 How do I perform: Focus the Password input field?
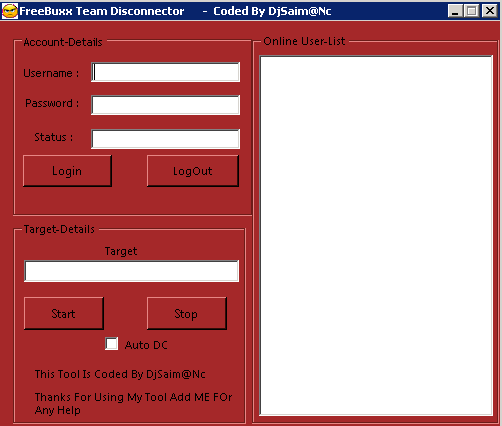pyautogui.click(x=165, y=105)
